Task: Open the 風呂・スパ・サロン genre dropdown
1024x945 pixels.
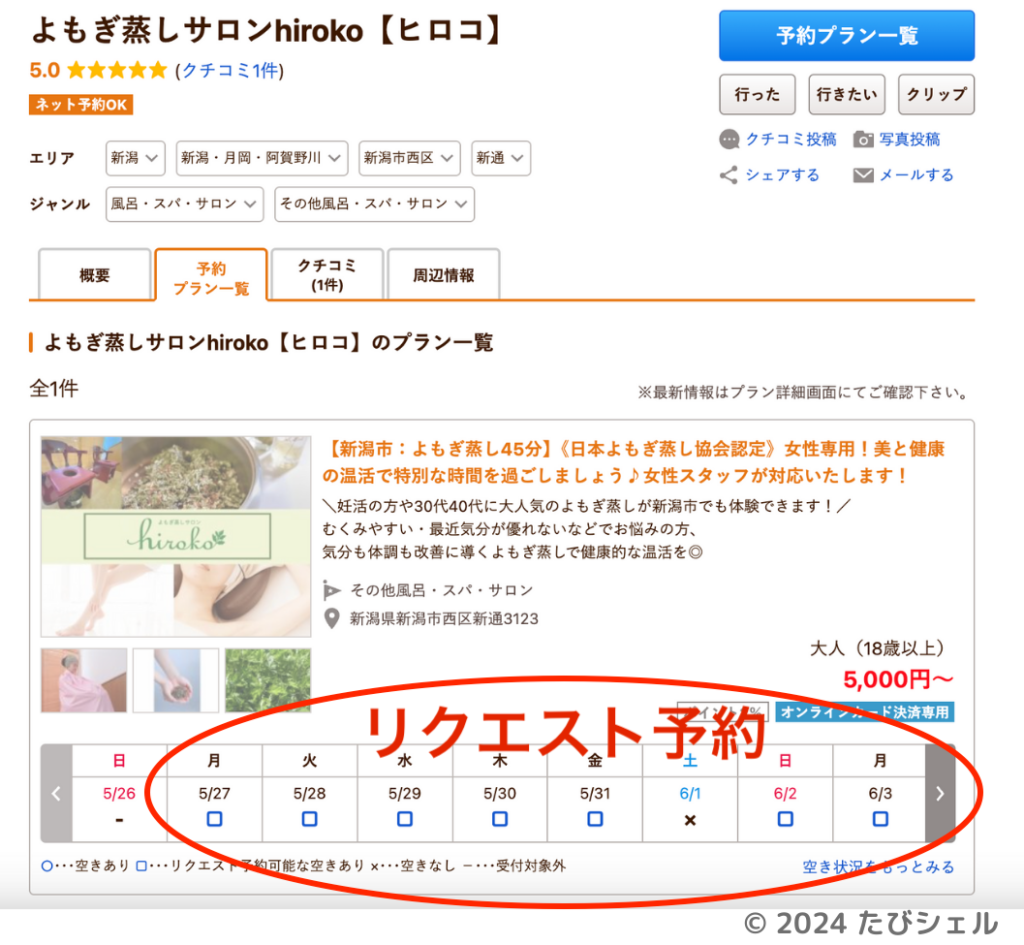Action: coord(184,204)
